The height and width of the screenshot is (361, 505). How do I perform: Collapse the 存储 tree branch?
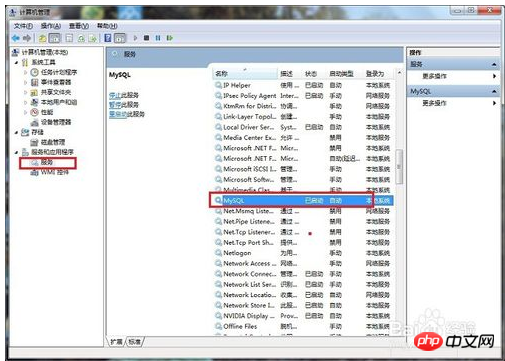tap(16, 132)
